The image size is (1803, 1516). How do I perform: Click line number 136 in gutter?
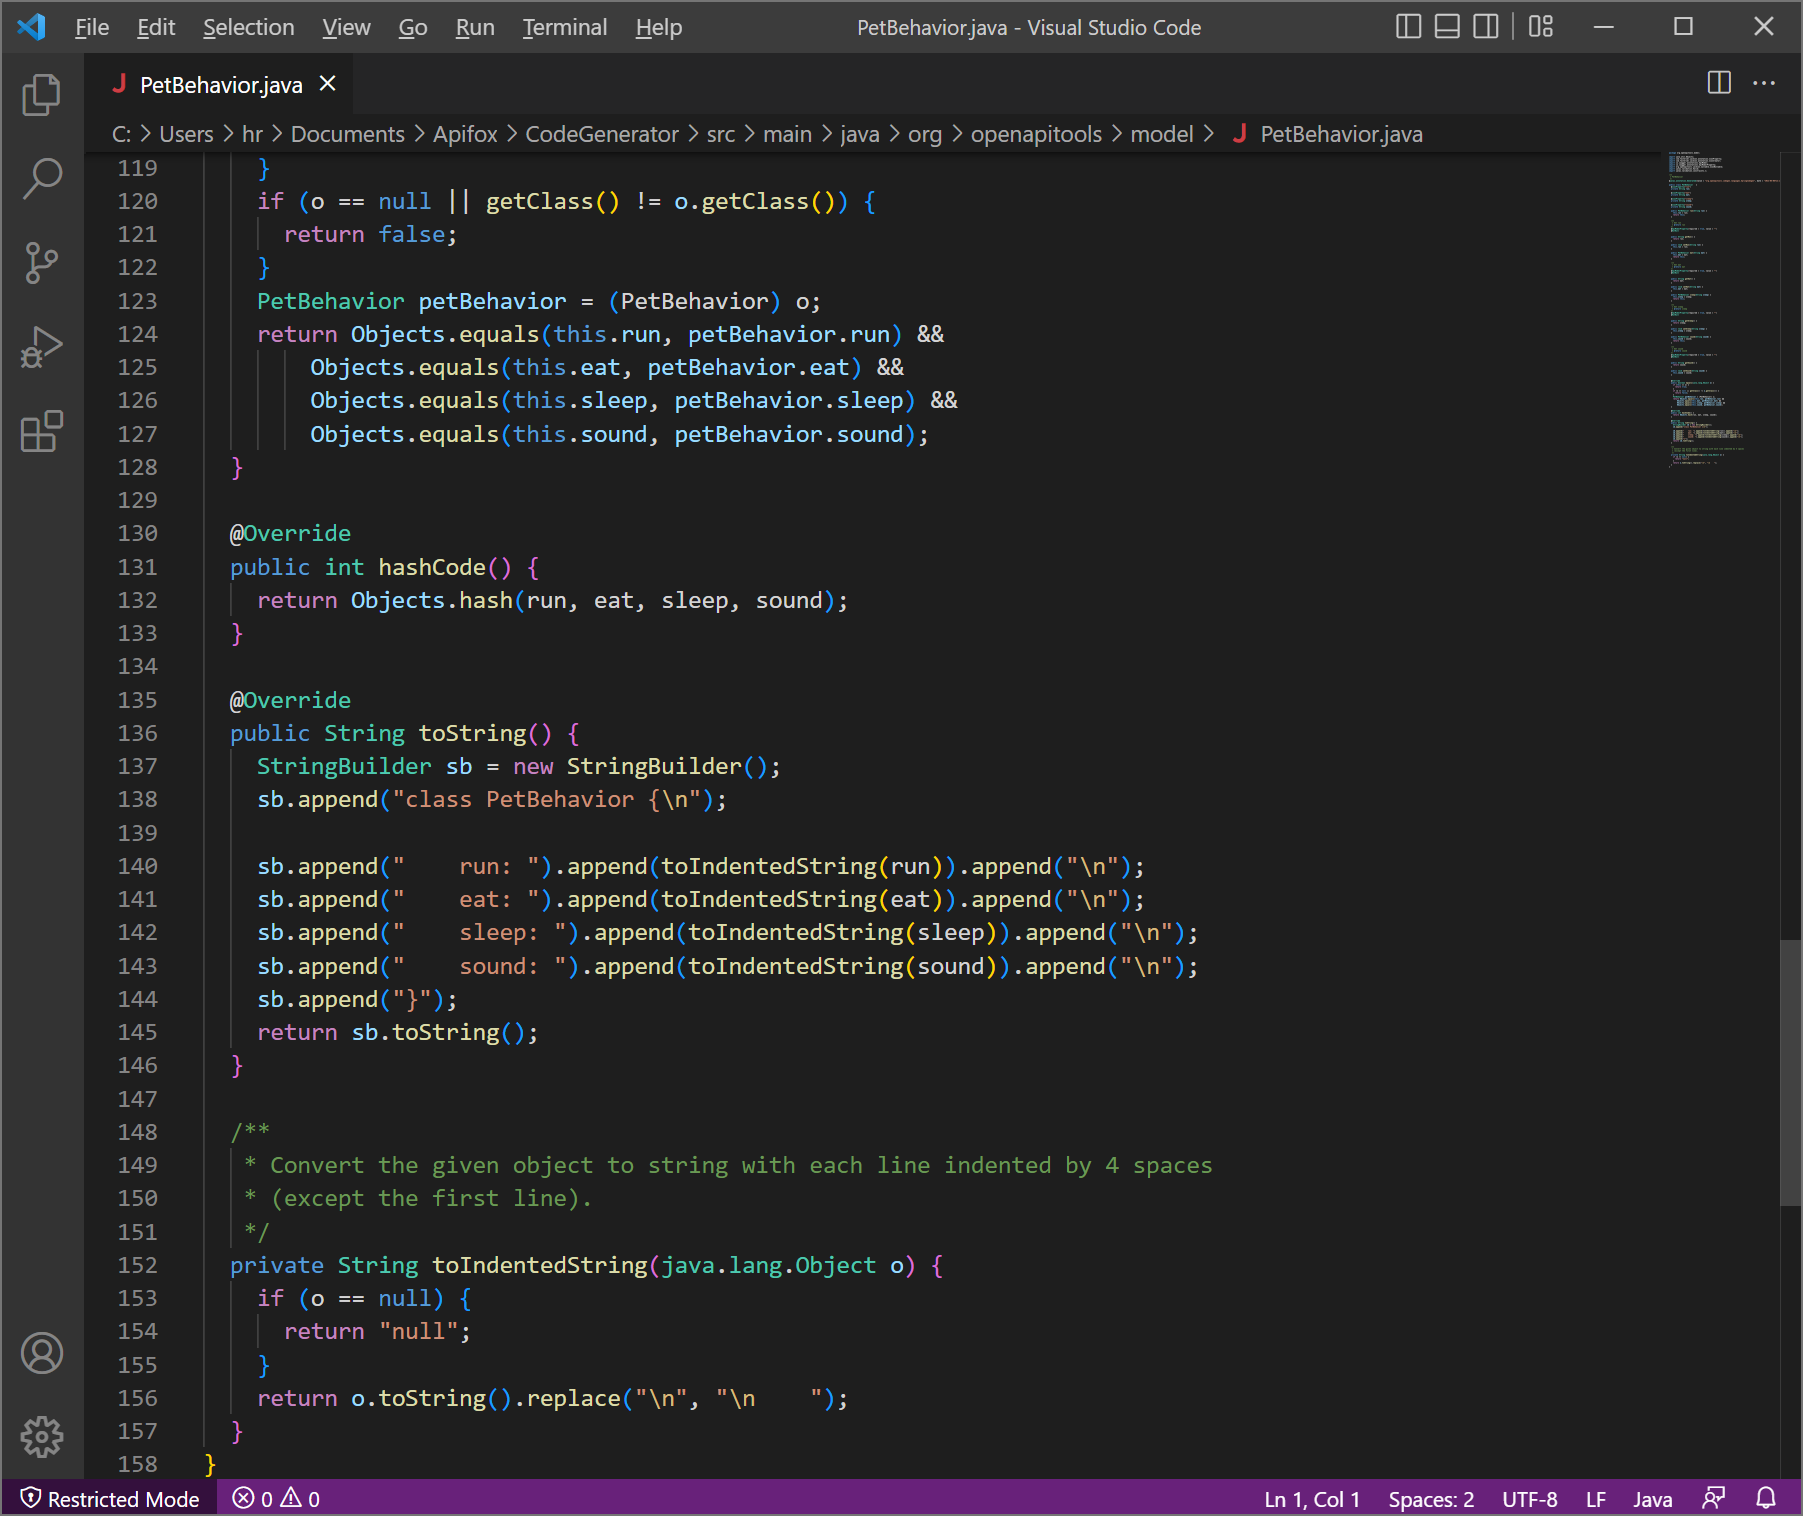[x=137, y=733]
